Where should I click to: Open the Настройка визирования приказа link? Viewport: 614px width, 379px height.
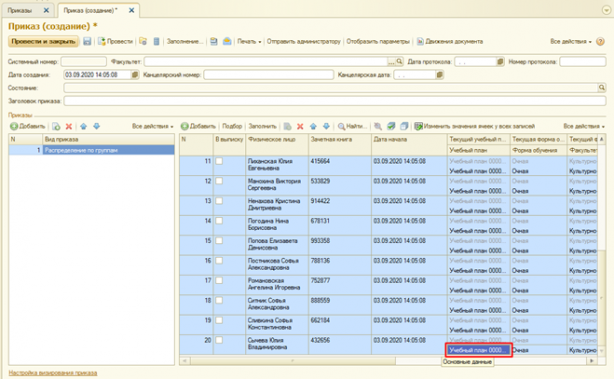(x=53, y=373)
